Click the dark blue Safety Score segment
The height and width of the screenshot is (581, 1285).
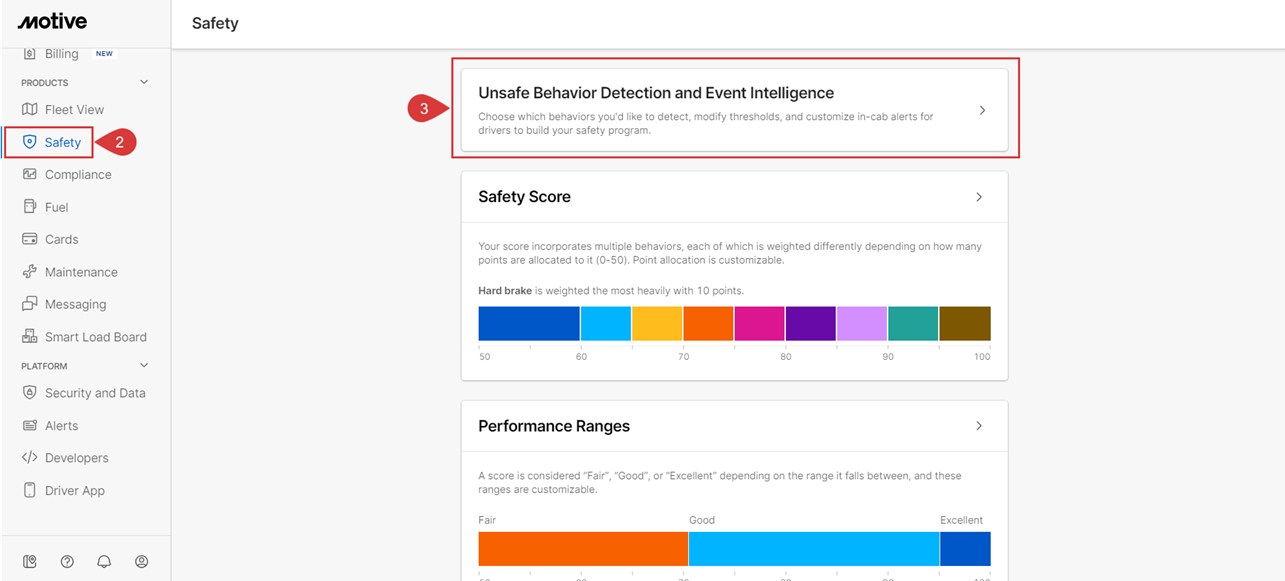pos(528,324)
